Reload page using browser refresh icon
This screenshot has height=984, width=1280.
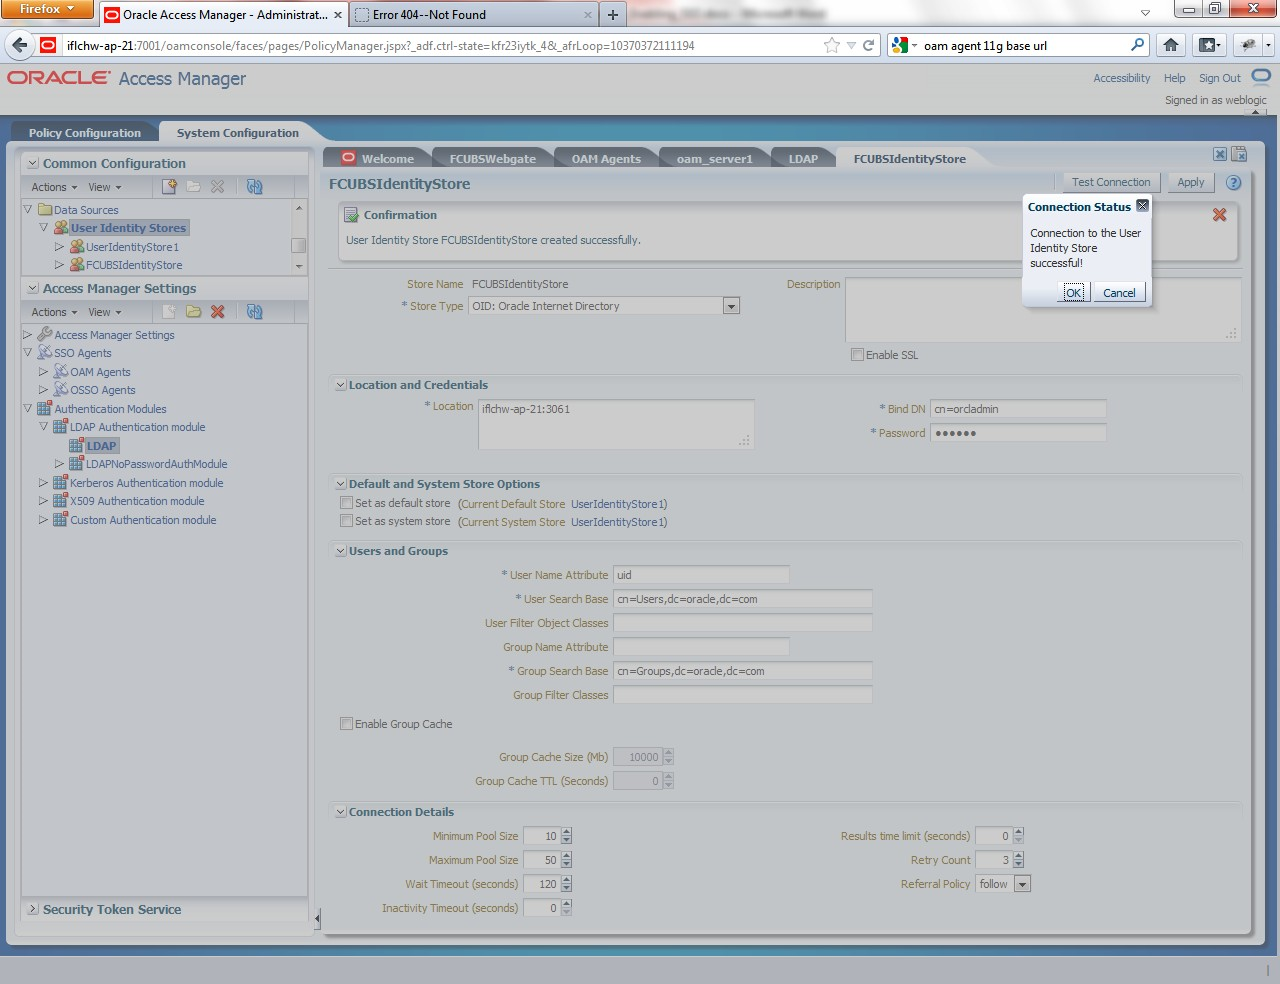[868, 45]
